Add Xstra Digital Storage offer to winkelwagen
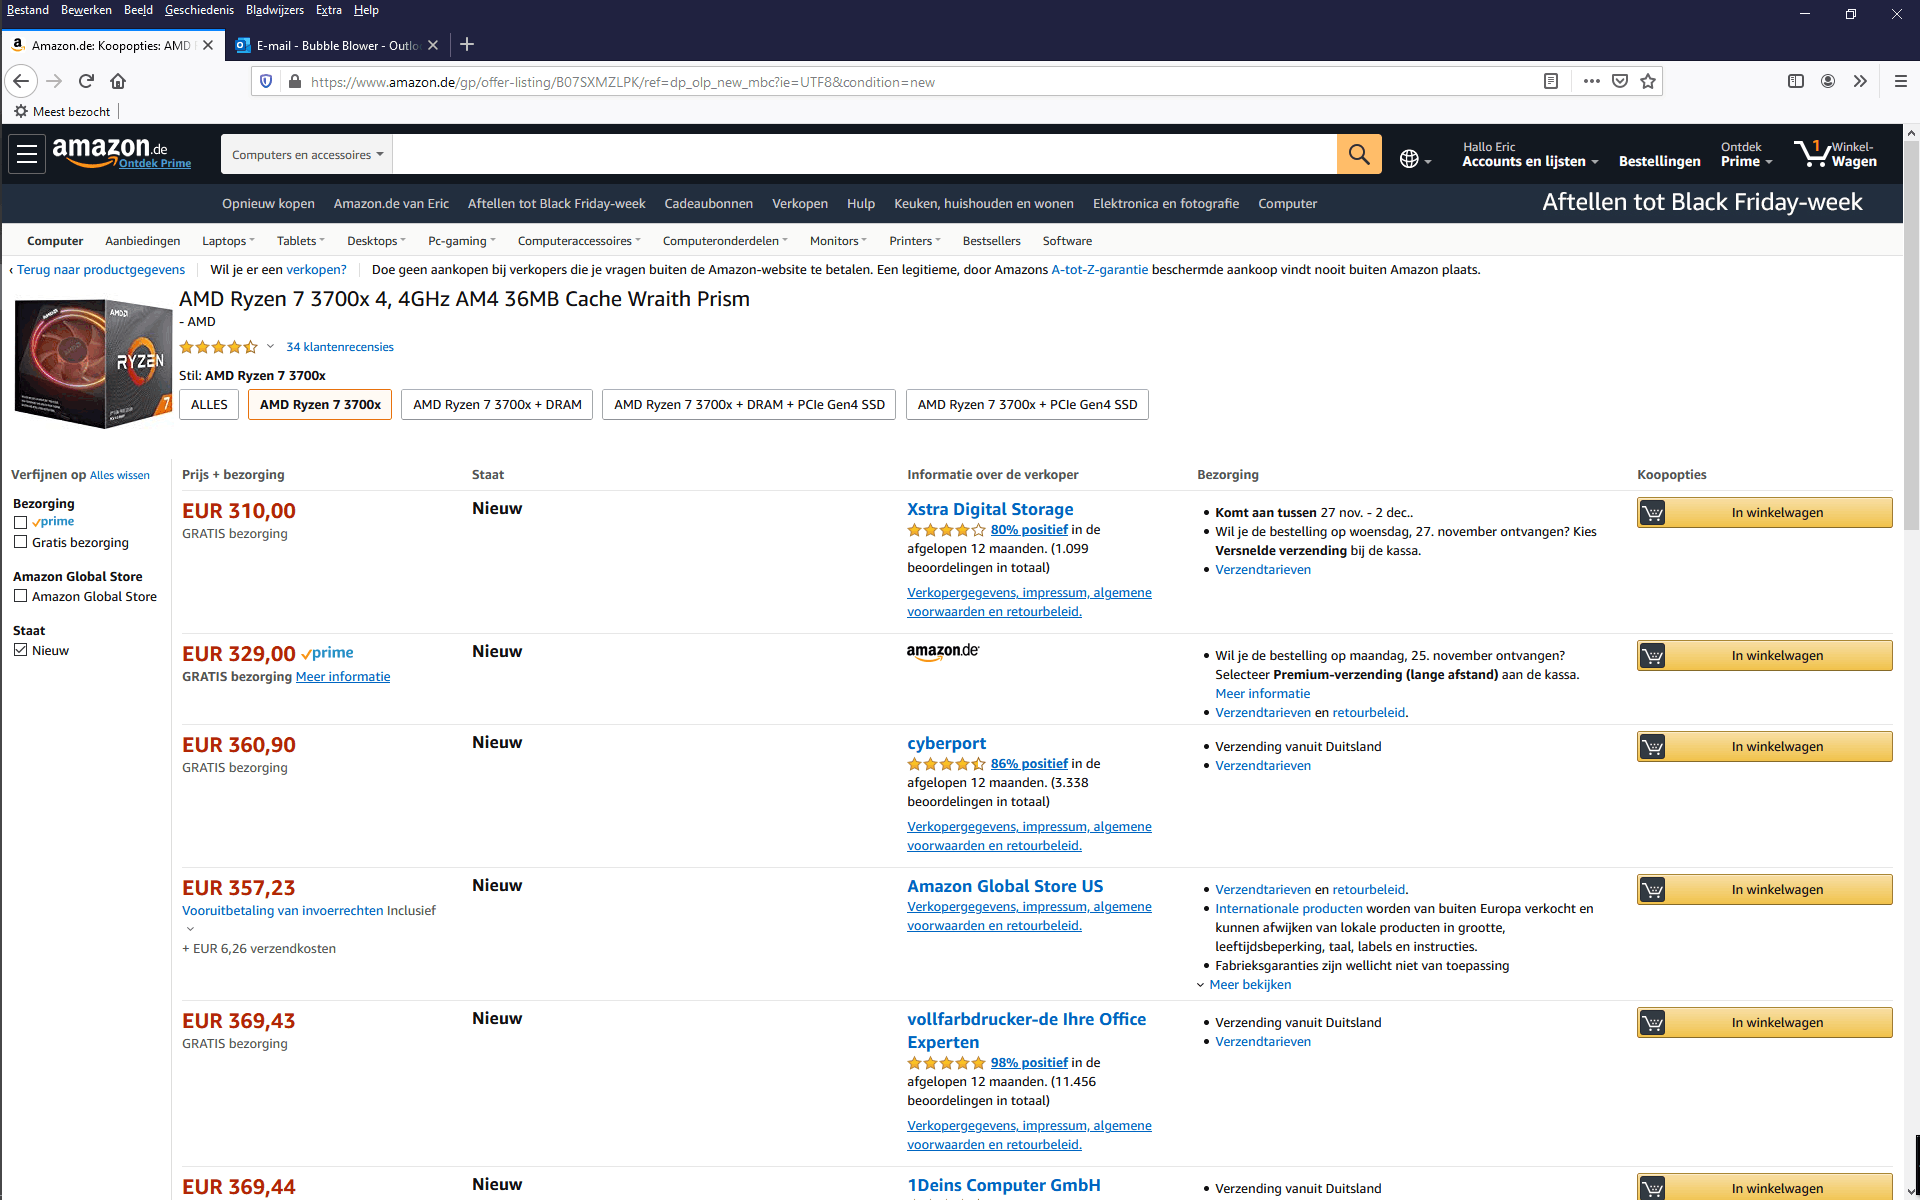1920x1200 pixels. (x=1764, y=513)
